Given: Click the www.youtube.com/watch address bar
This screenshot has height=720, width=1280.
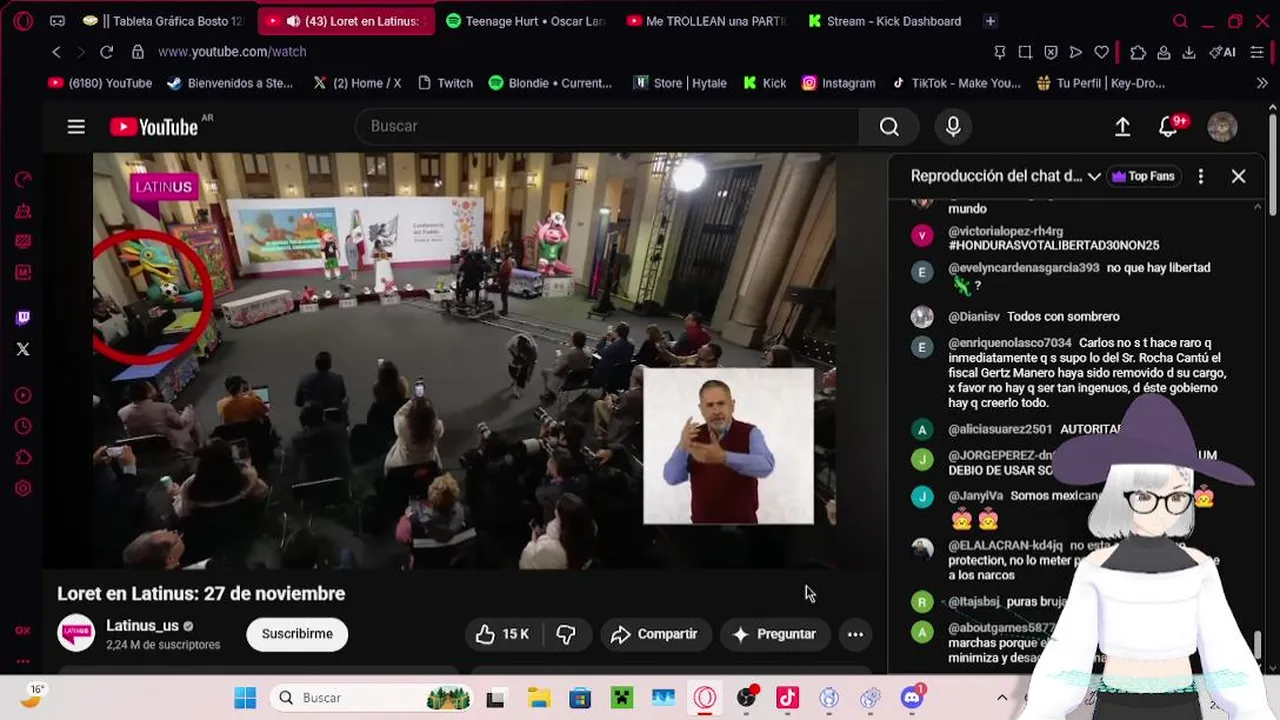Looking at the screenshot, I should click(232, 52).
